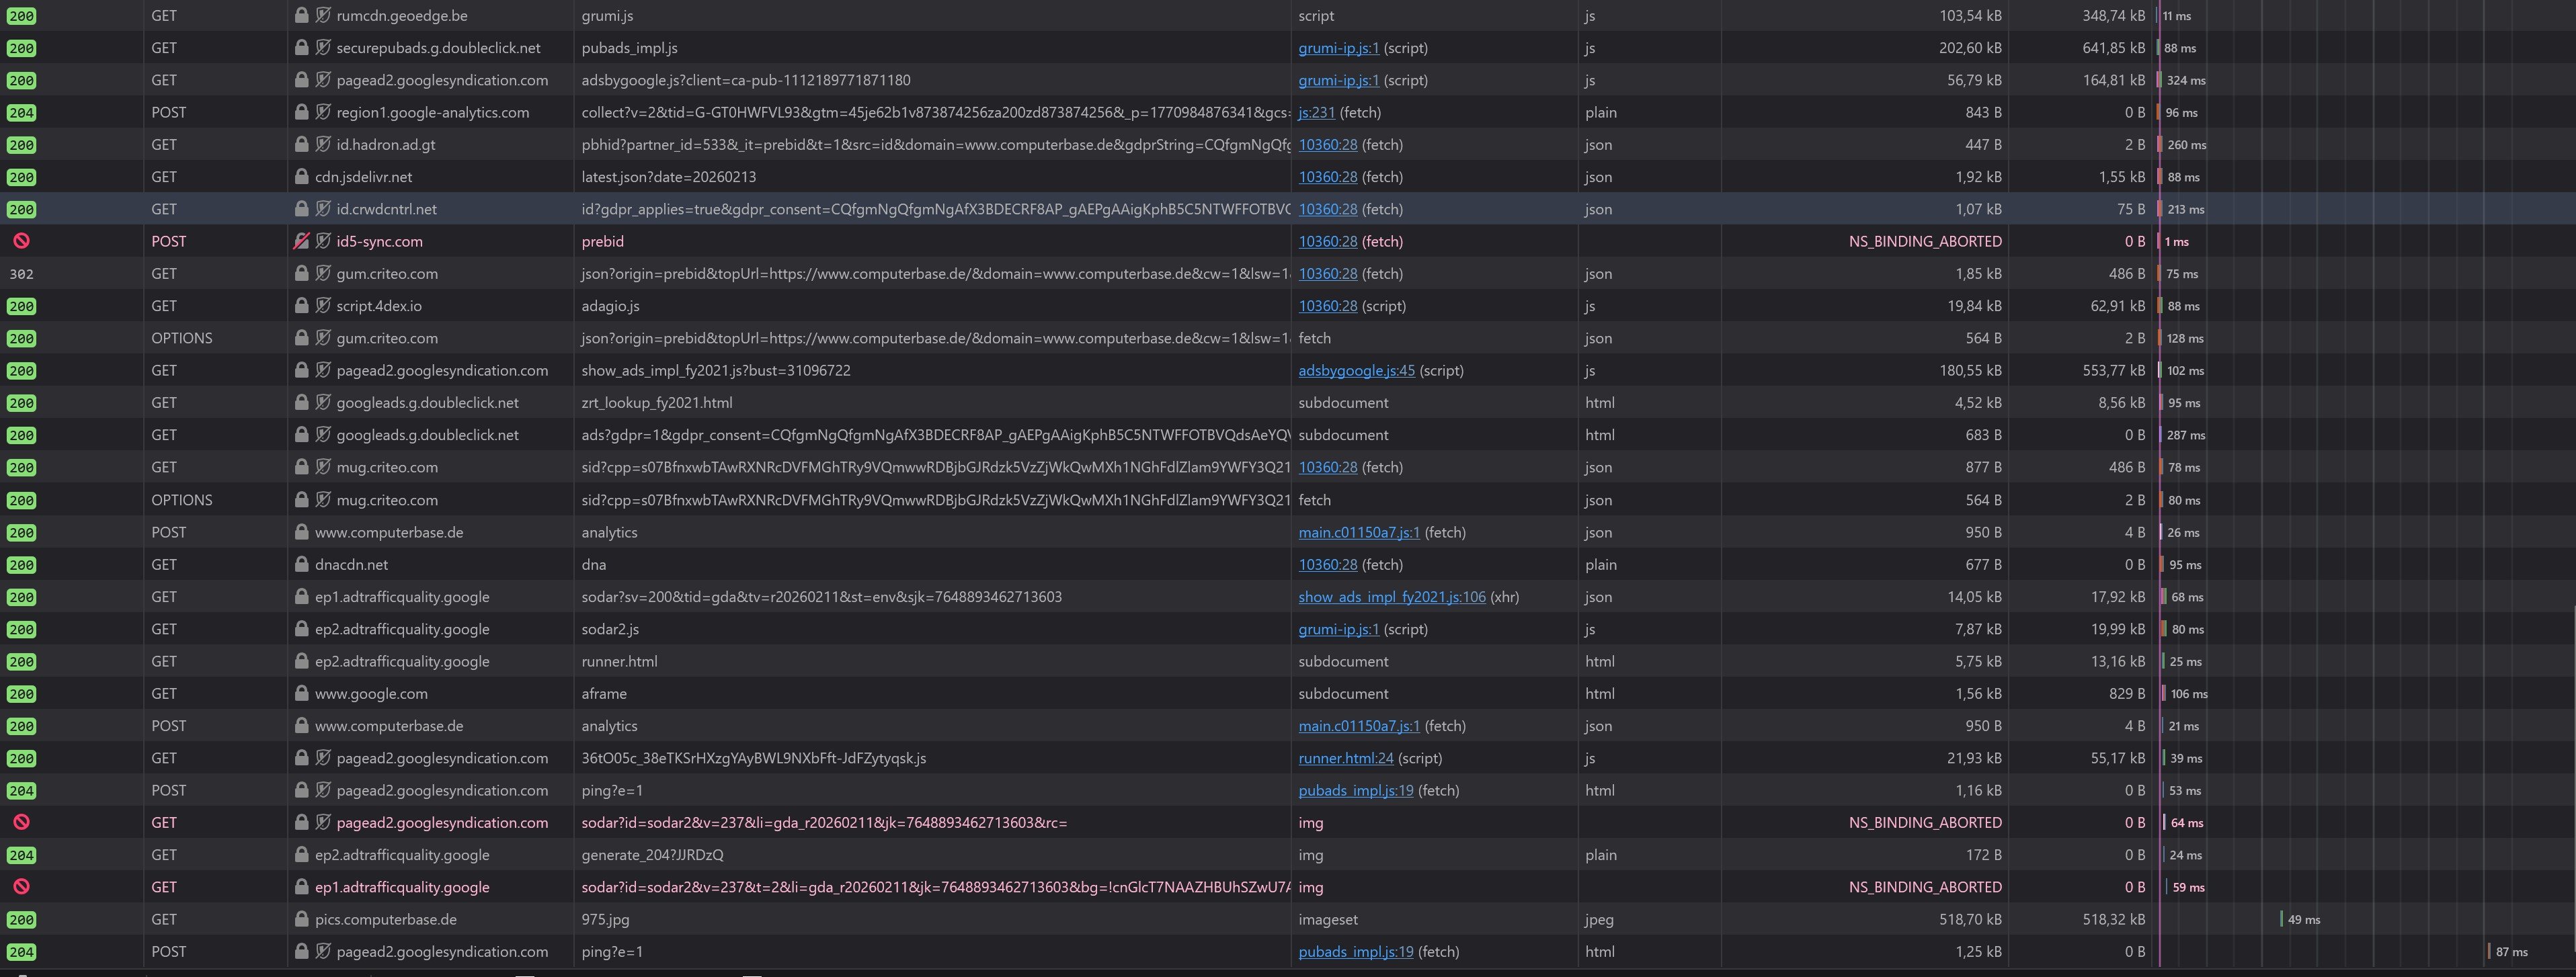Click the tracking shield icon beside script.4dex.io

point(323,306)
